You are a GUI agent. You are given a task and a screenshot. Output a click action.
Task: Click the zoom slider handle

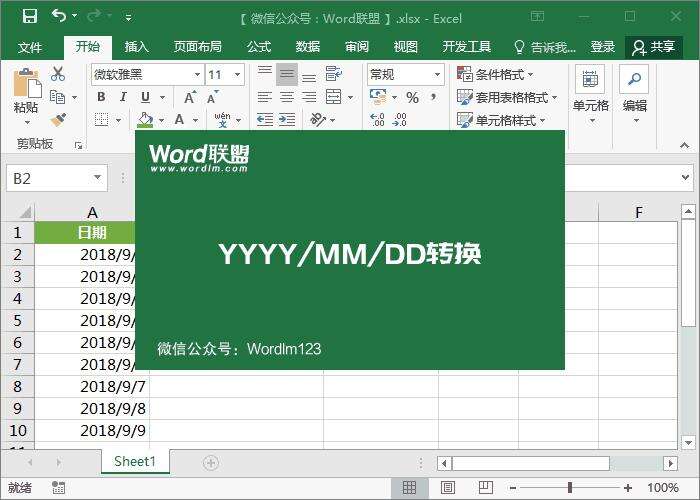pyautogui.click(x=569, y=488)
